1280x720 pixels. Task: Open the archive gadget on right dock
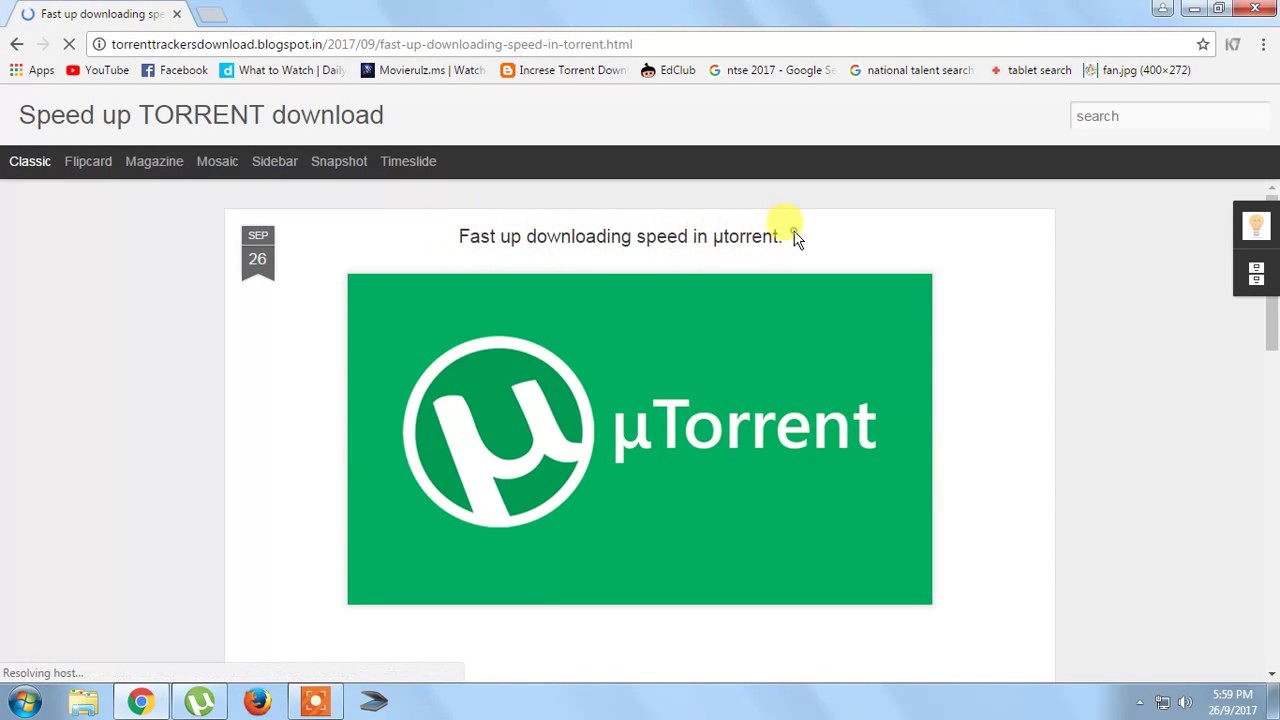coord(1256,273)
